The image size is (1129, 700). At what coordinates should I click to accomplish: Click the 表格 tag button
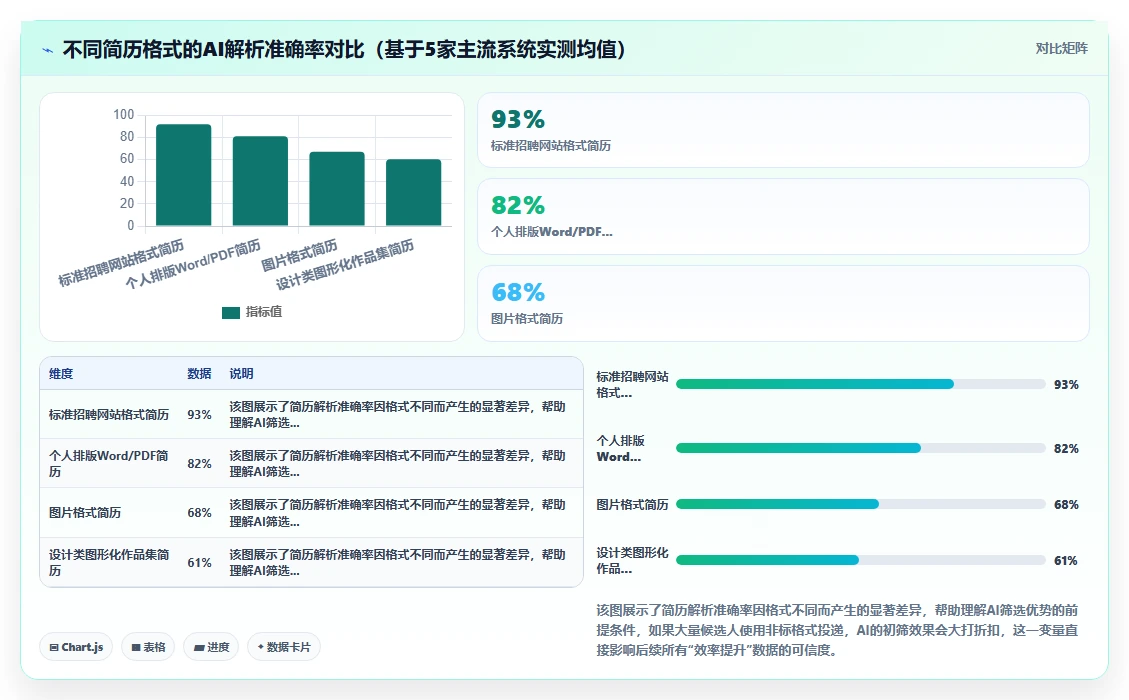[x=148, y=647]
